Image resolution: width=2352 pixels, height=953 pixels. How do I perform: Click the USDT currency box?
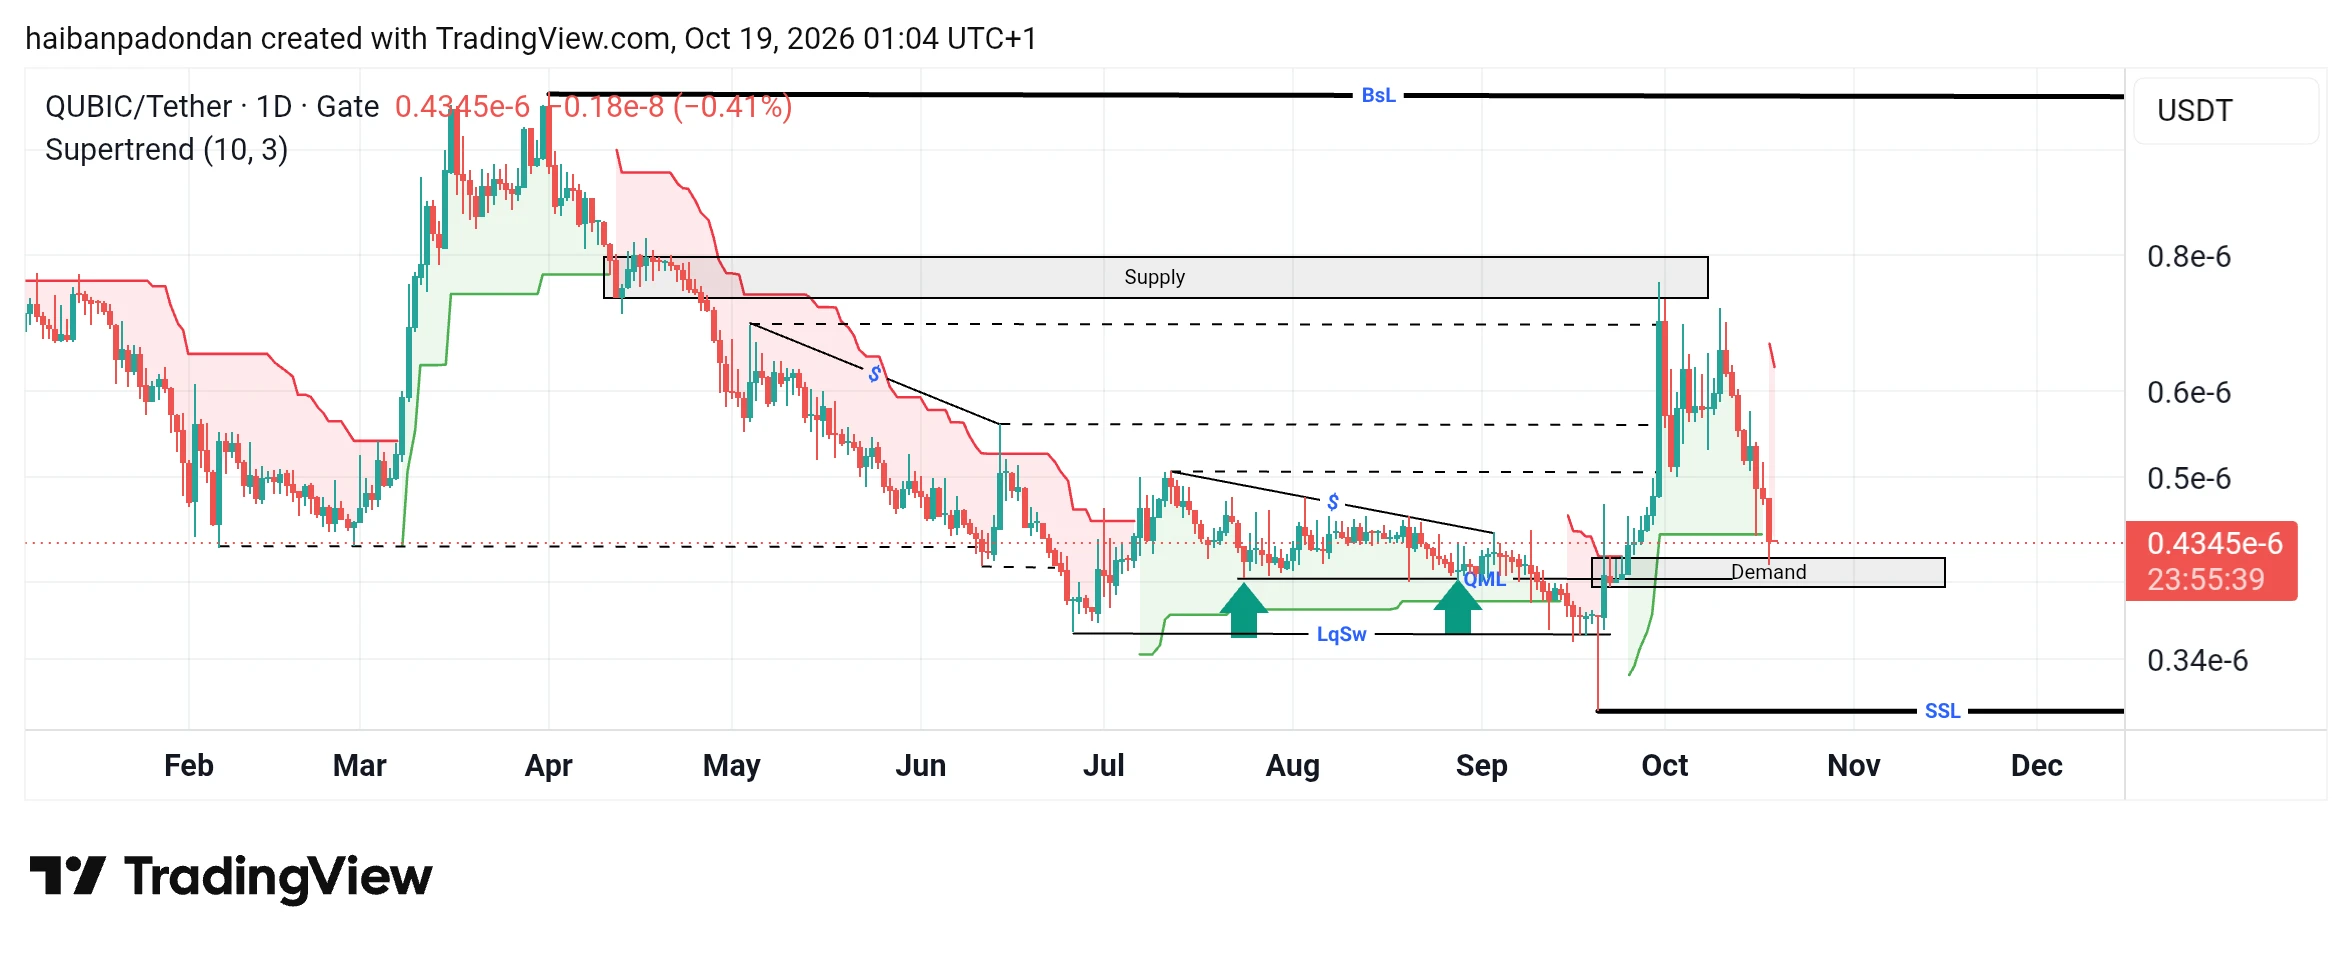click(x=2226, y=110)
